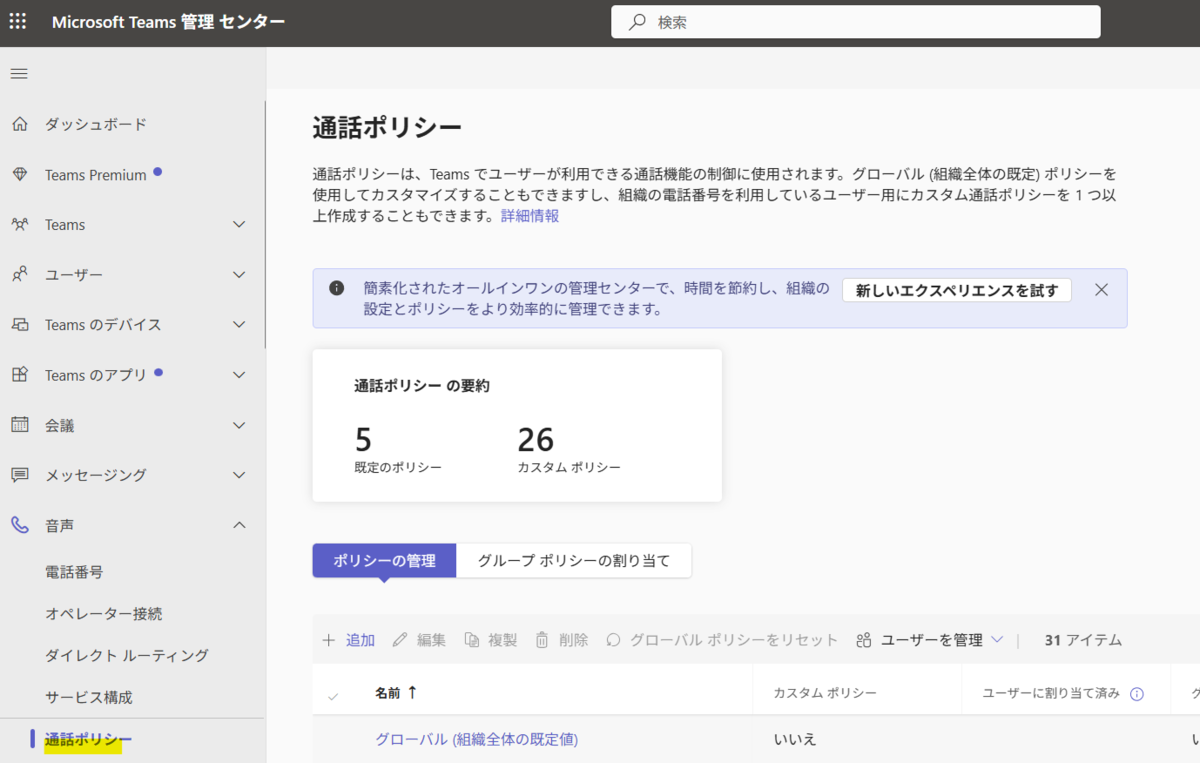
Task: Open the ユーザーを管理 dropdown
Action: [931, 640]
